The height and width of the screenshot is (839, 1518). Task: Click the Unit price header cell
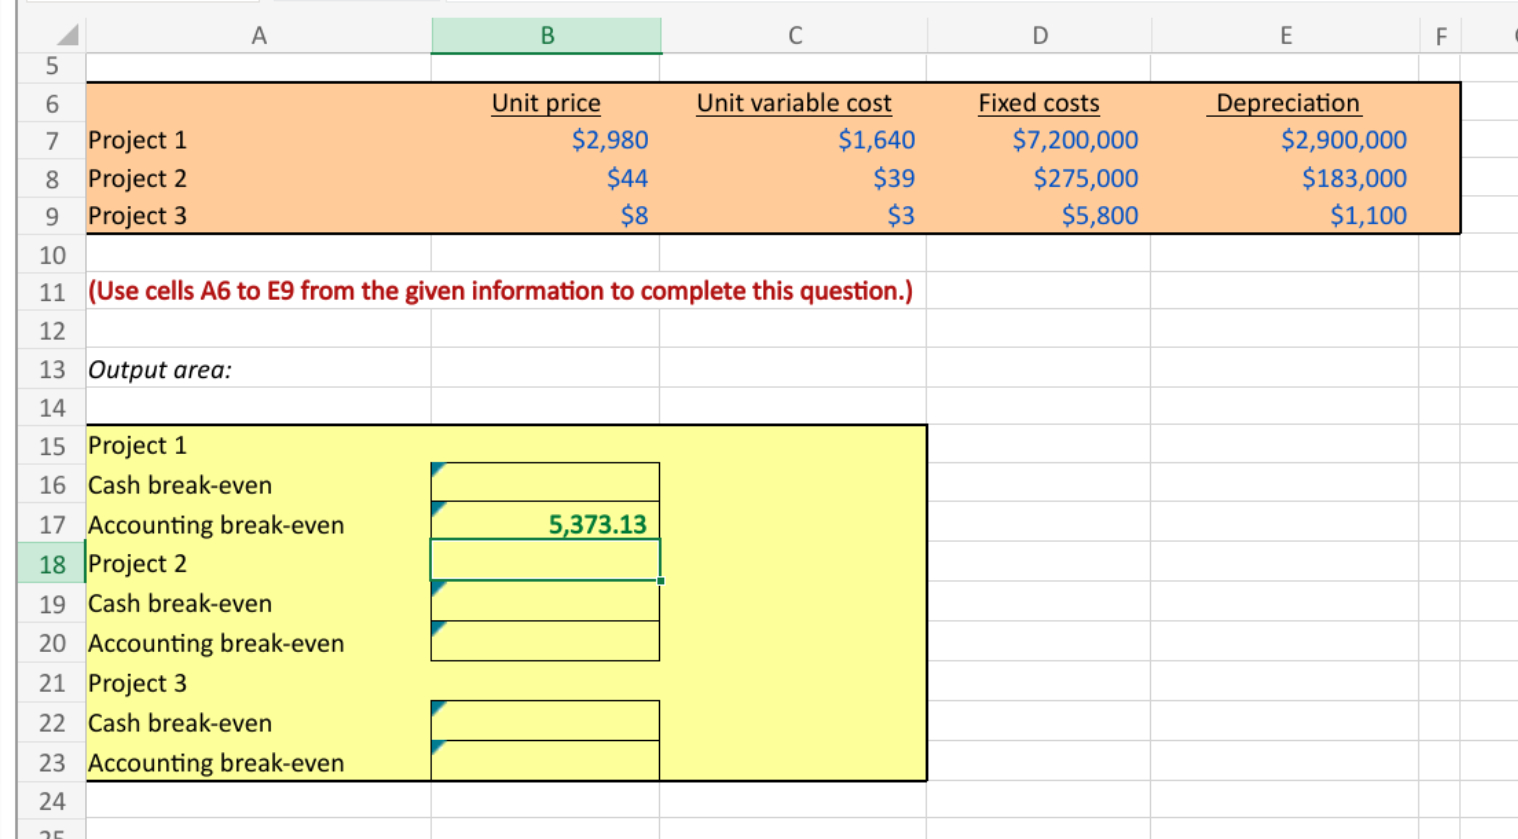coord(545,103)
